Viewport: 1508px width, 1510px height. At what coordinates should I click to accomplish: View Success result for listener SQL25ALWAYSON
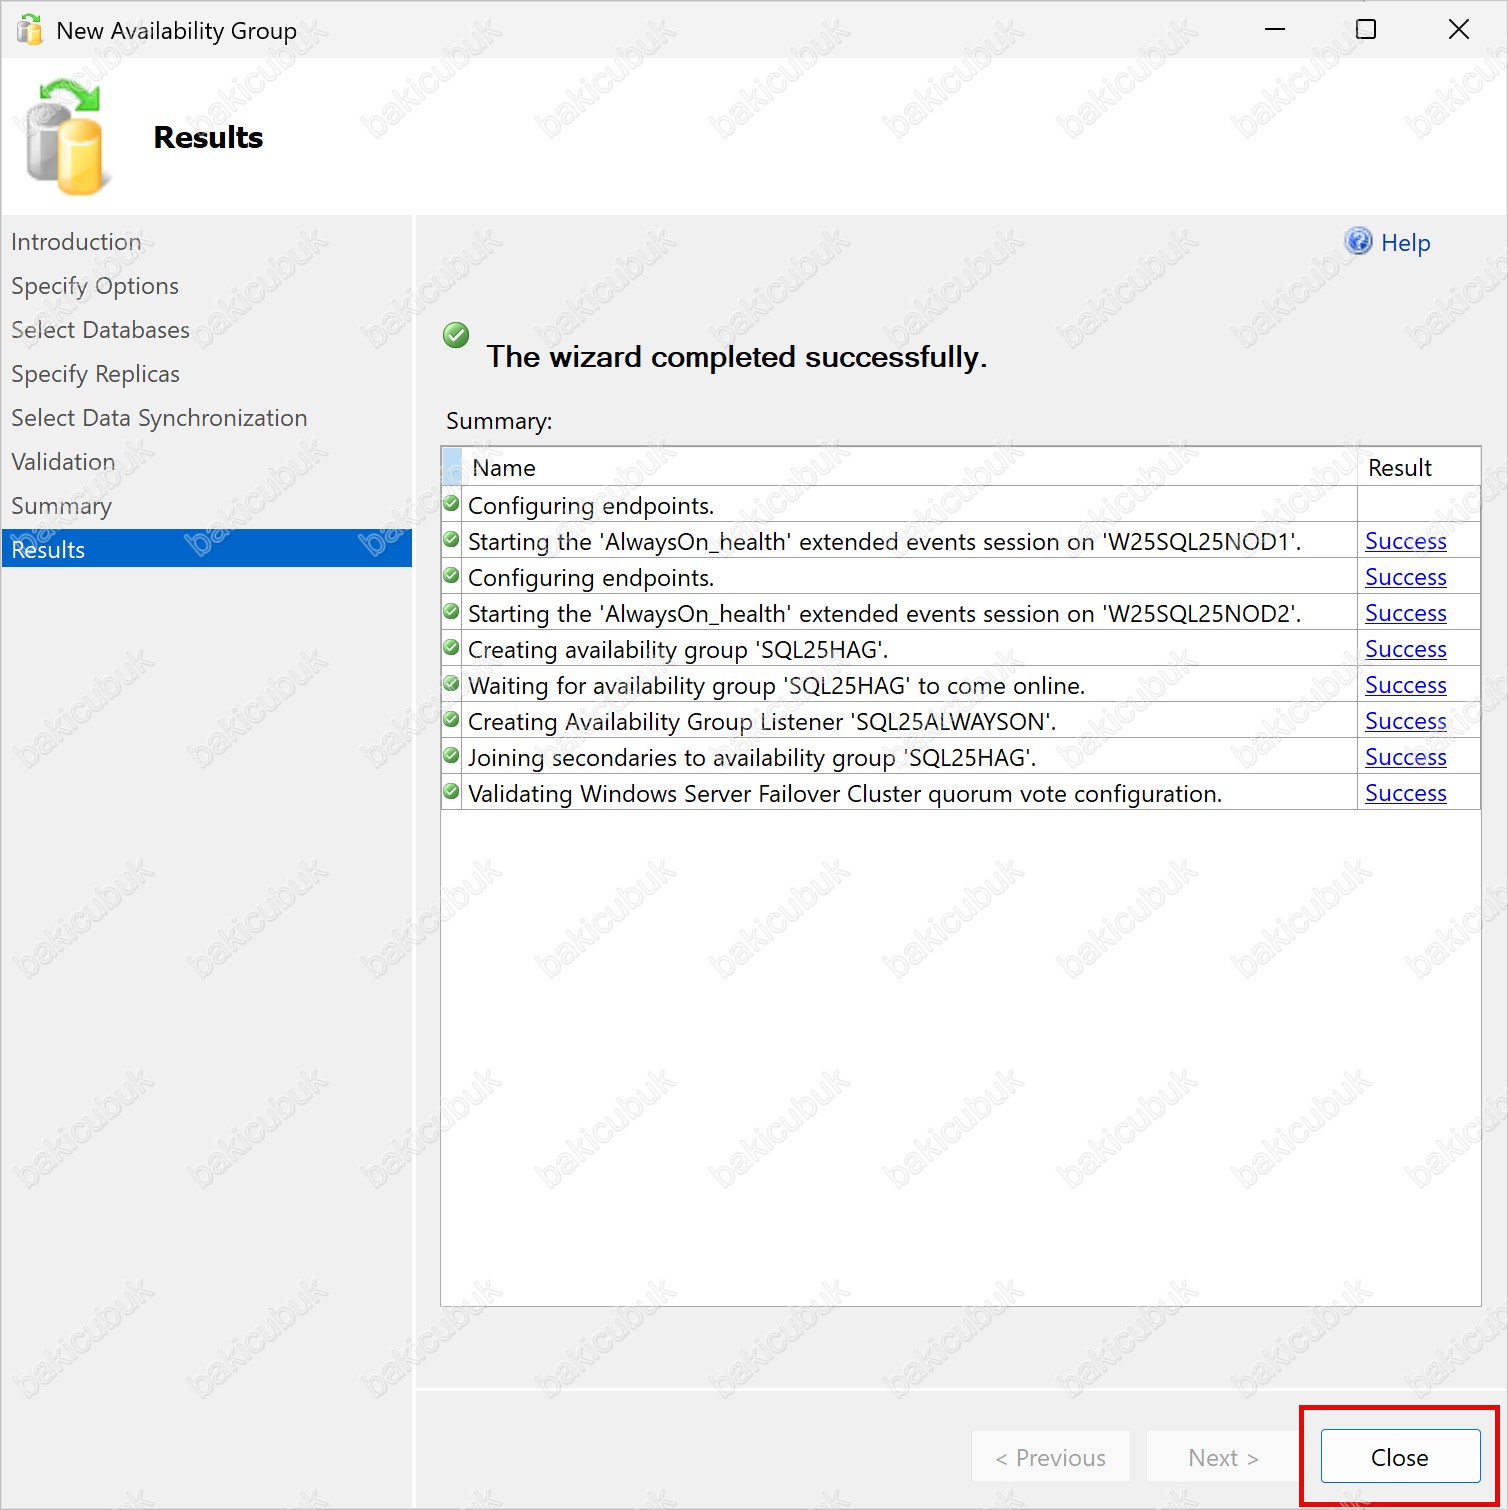(1405, 721)
